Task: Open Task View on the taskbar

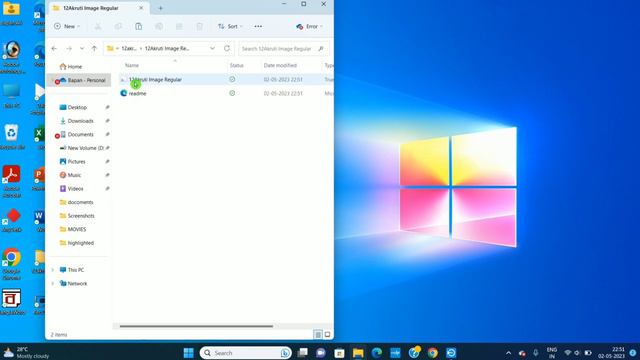Action: coord(302,353)
